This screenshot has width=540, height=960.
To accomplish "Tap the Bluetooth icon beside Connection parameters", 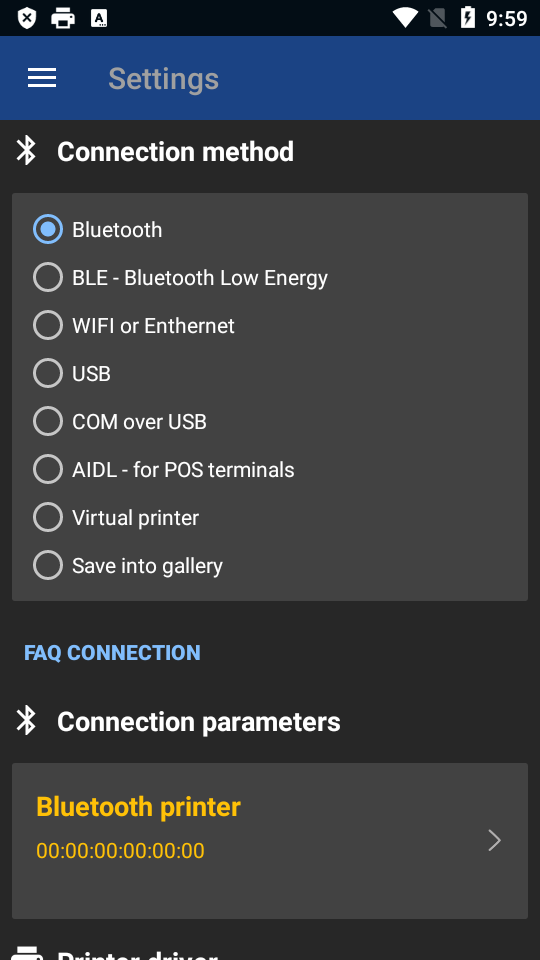I will click(x=26, y=721).
